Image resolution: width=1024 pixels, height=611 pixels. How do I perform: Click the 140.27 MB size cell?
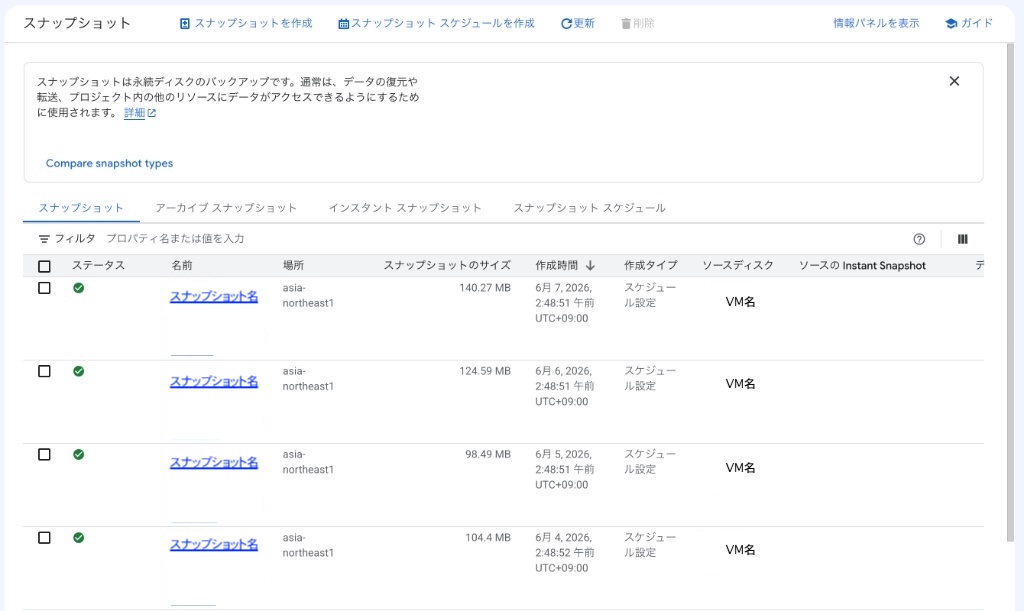pos(485,288)
